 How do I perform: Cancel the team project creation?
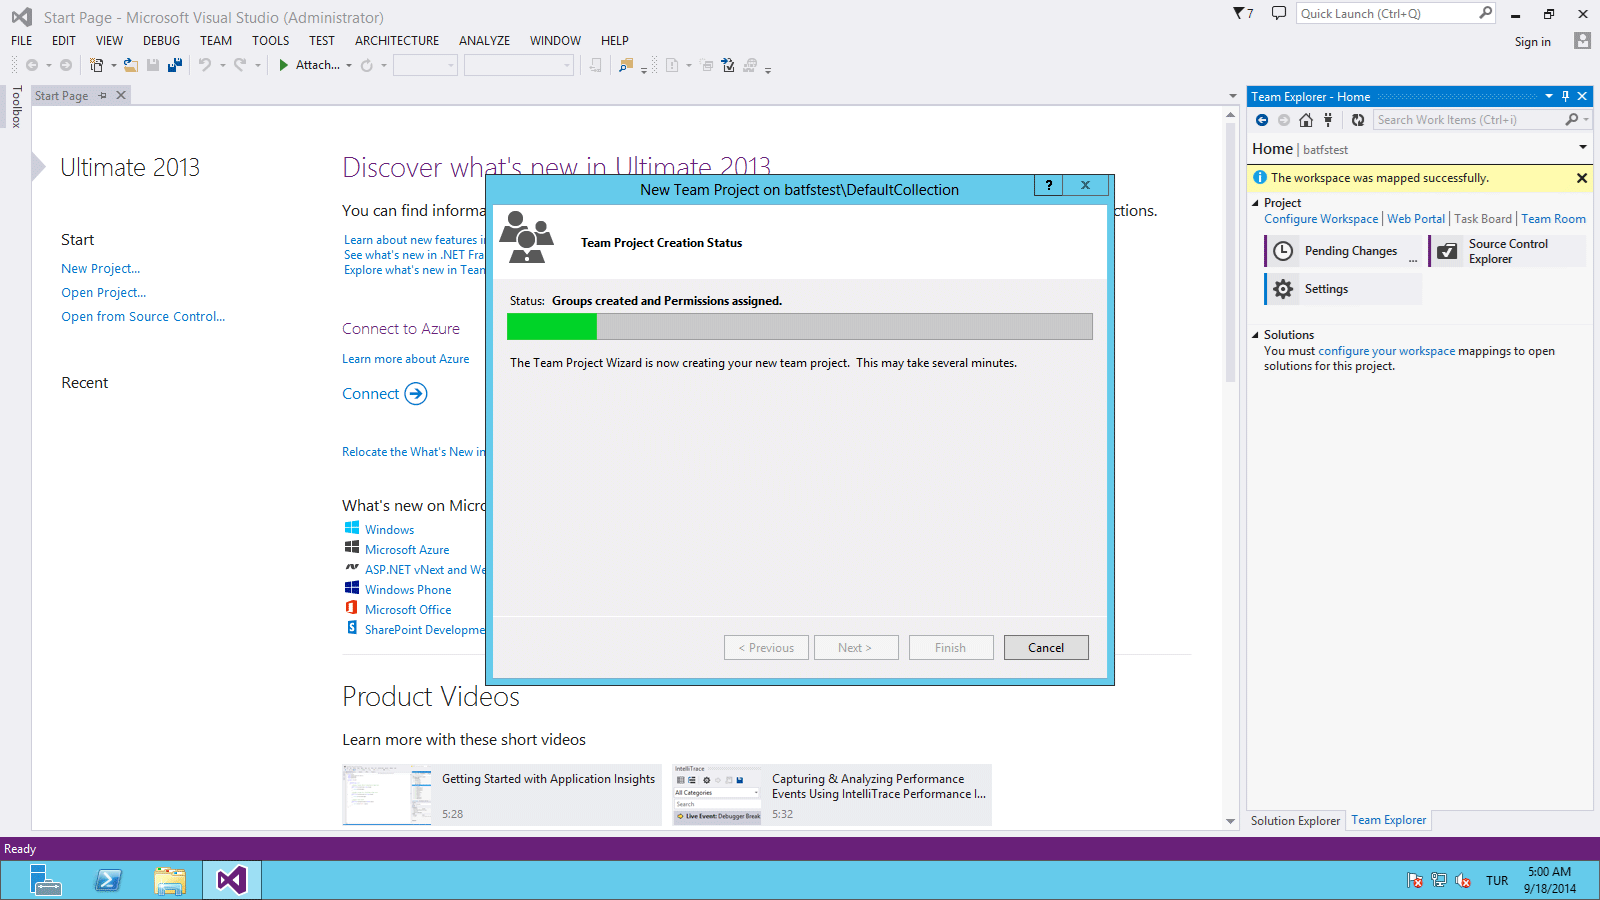1045,647
